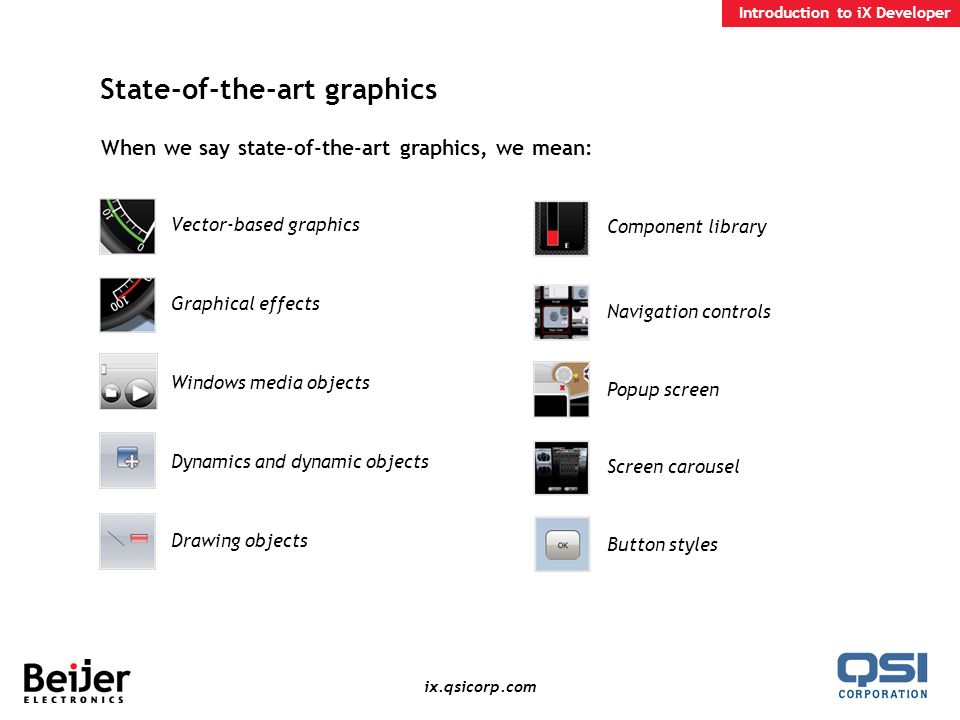This screenshot has height=720, width=960.
Task: Click the 'When we say state-of-the-art graphics' sentence
Action: [x=346, y=148]
